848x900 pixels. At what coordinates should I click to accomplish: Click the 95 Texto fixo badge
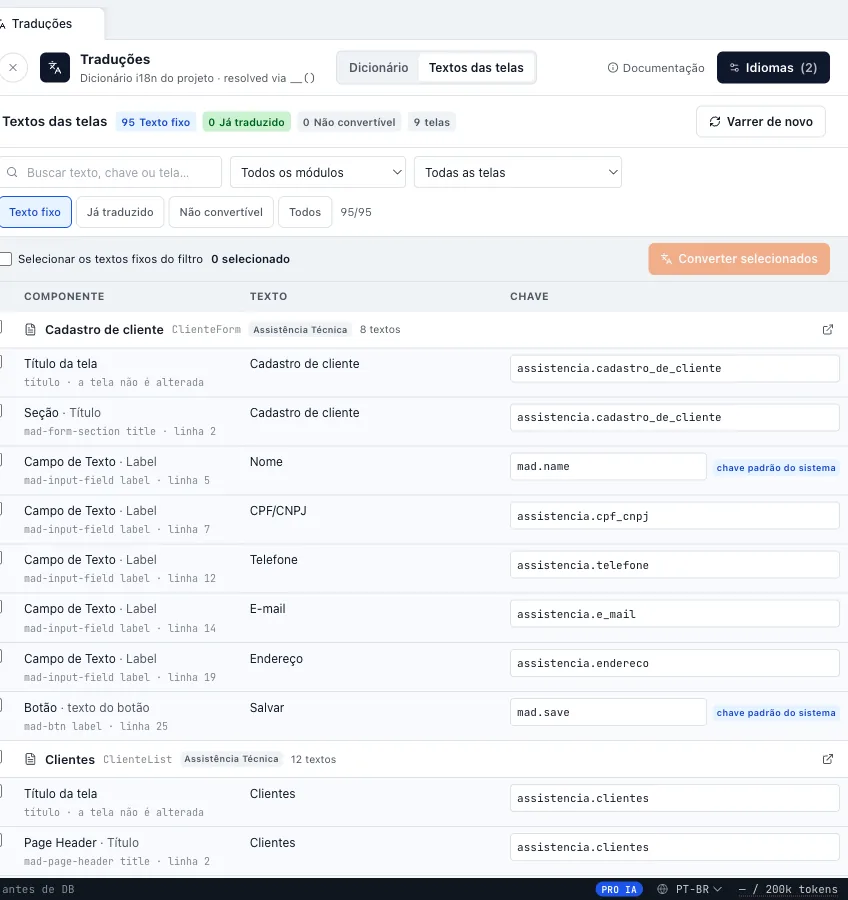pyautogui.click(x=156, y=122)
